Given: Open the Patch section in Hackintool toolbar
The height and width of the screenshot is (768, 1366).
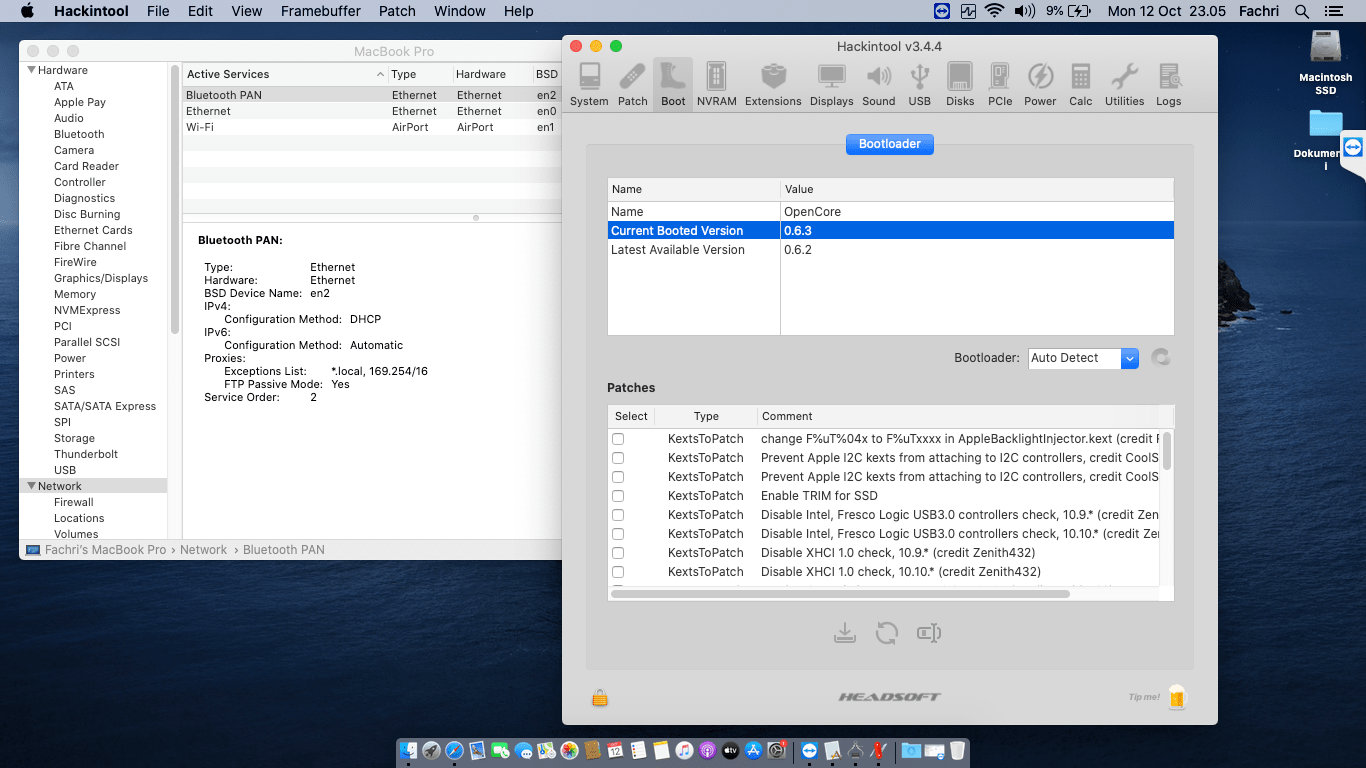Looking at the screenshot, I should click(632, 84).
